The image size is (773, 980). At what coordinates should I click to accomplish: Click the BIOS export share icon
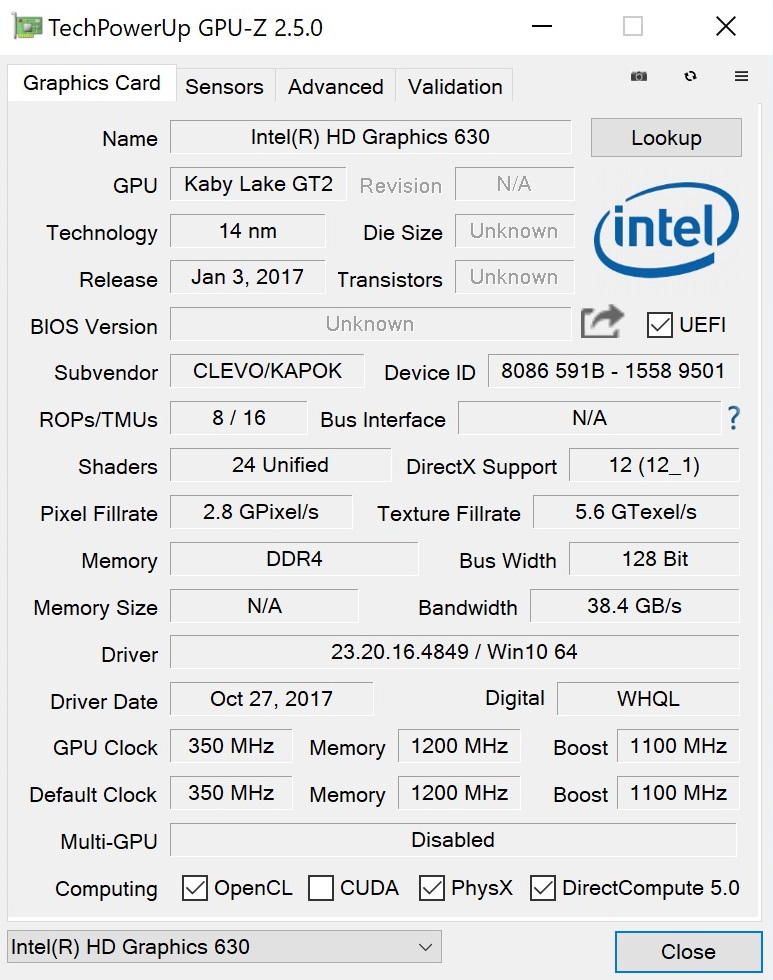[x=602, y=323]
